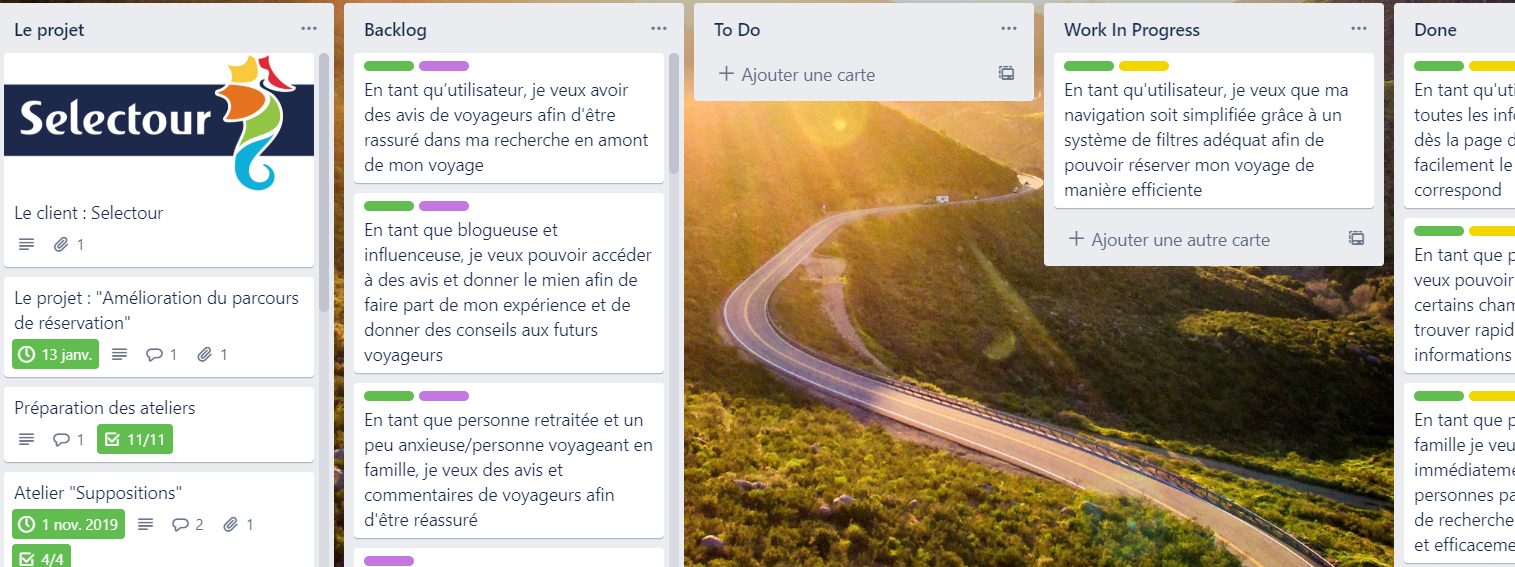Screen dimensions: 1515x567
Task: Edit the Work In Progress list title
Action: tap(1132, 30)
